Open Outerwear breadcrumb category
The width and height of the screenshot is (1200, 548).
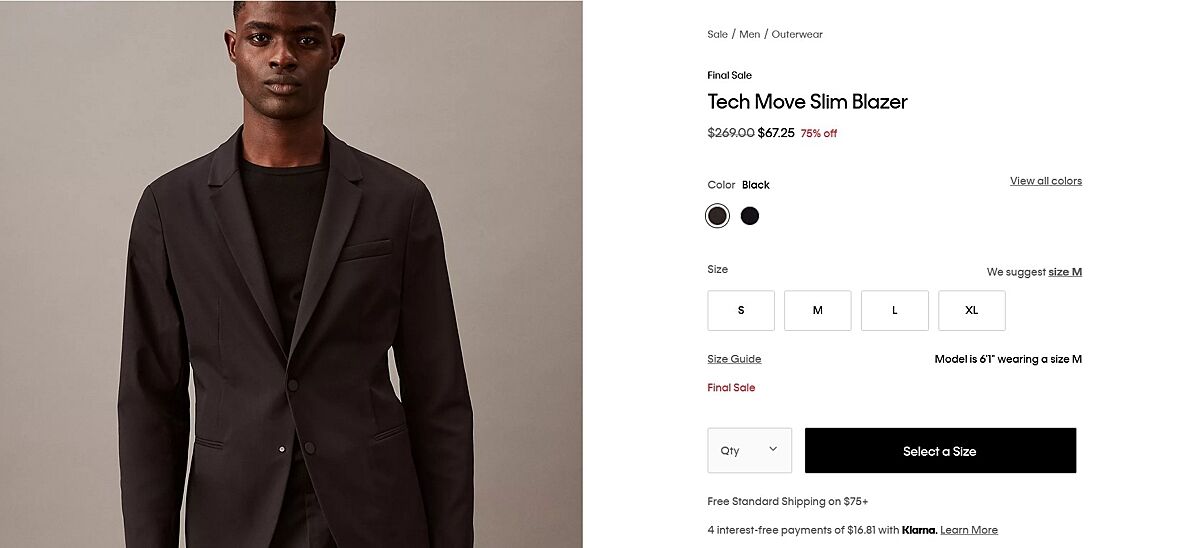[797, 34]
